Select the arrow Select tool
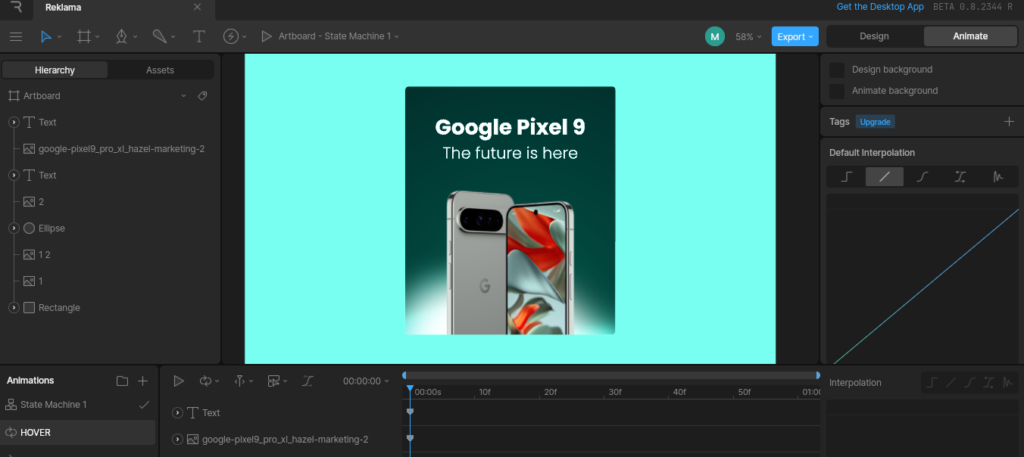The image size is (1024, 457). tap(46, 37)
